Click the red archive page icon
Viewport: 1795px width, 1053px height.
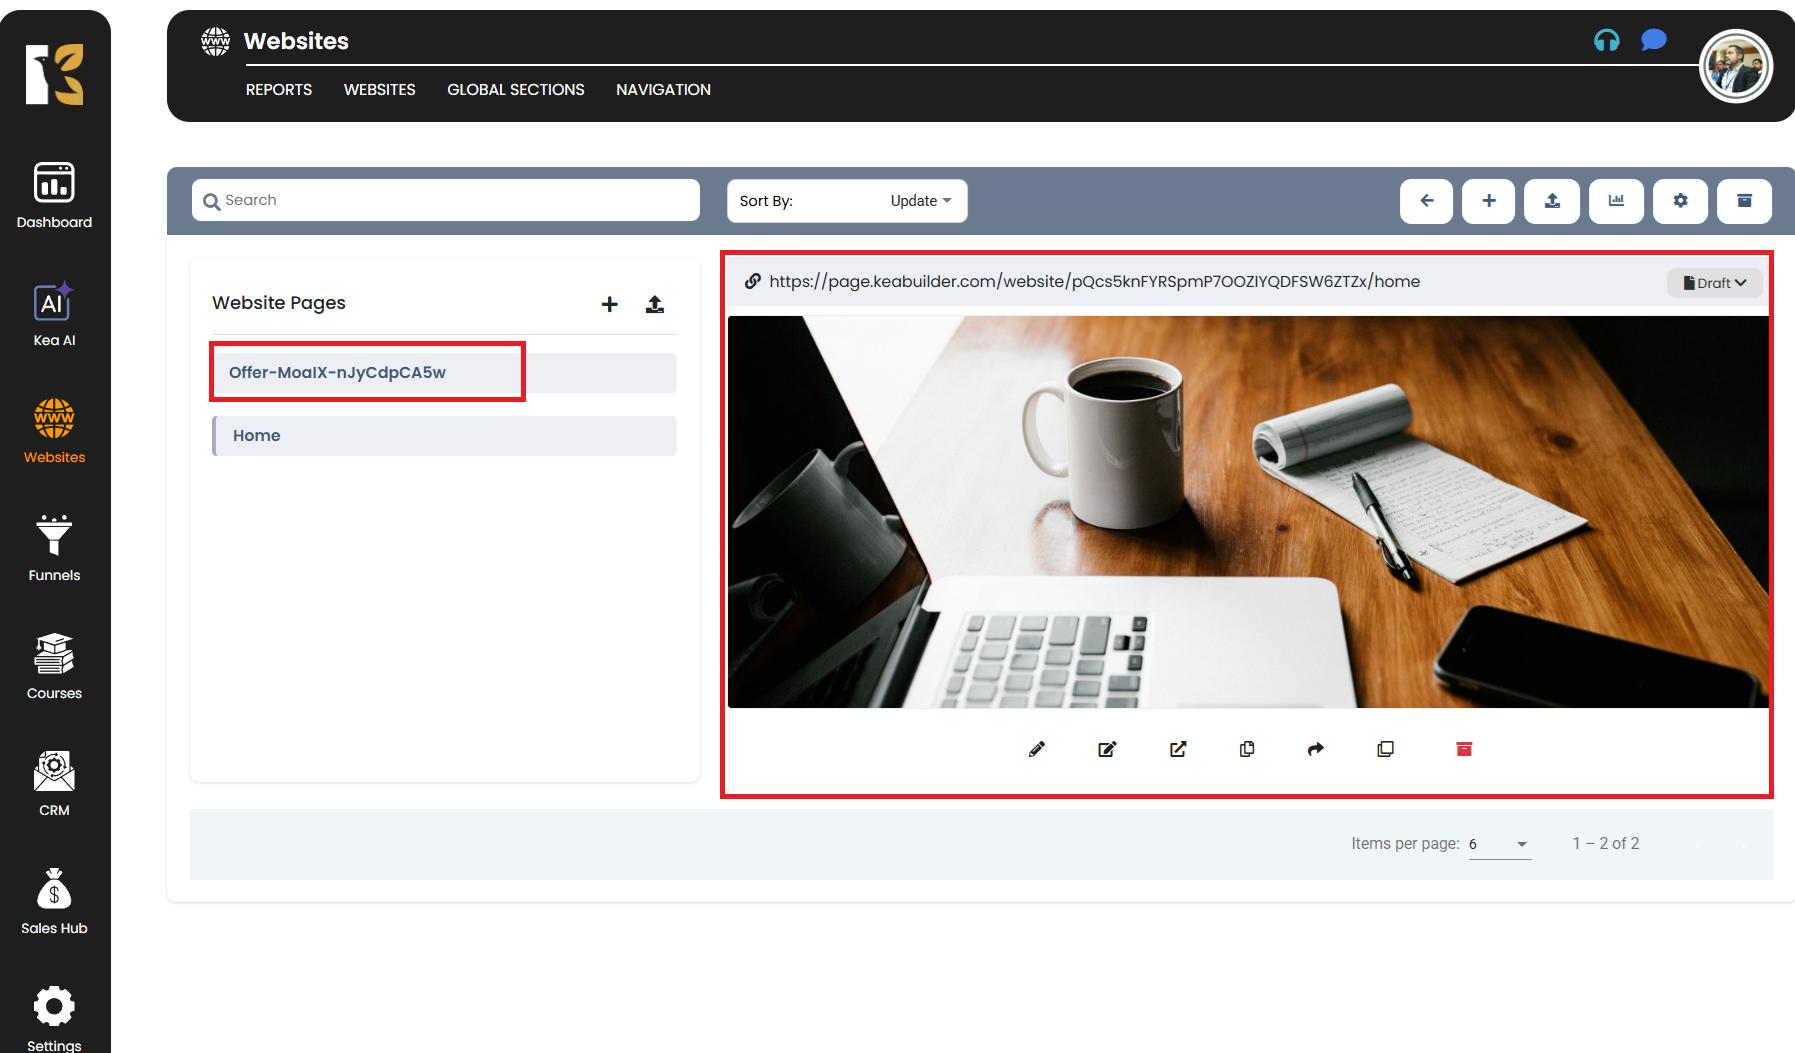click(1464, 749)
